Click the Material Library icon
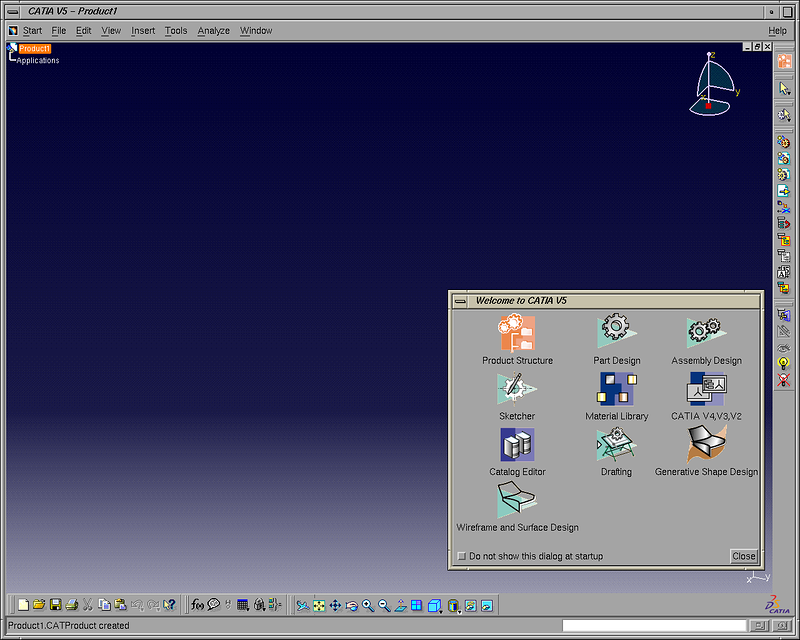This screenshot has width=800, height=640. pyautogui.click(x=616, y=388)
